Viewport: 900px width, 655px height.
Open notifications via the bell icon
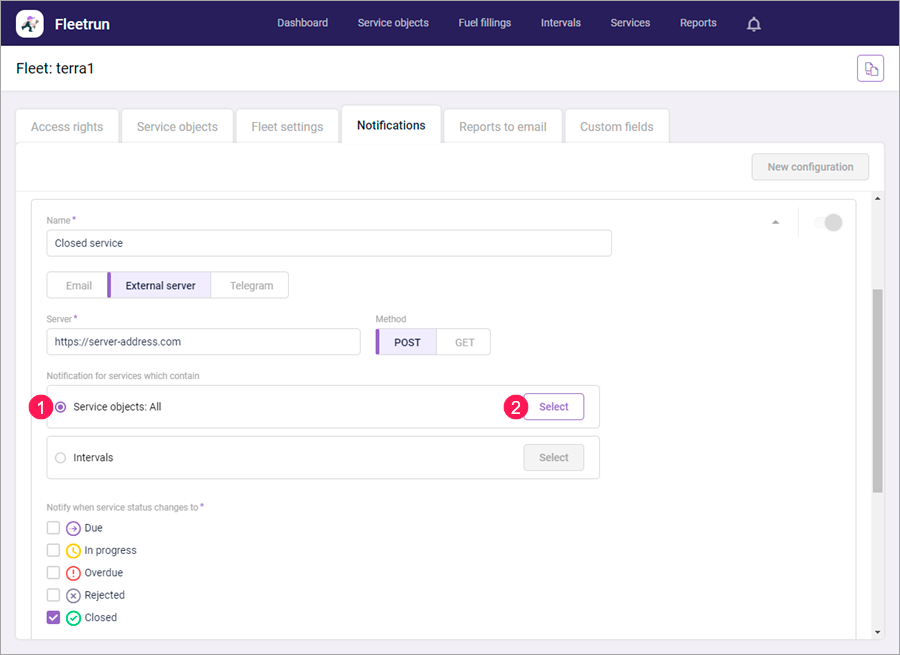click(753, 23)
